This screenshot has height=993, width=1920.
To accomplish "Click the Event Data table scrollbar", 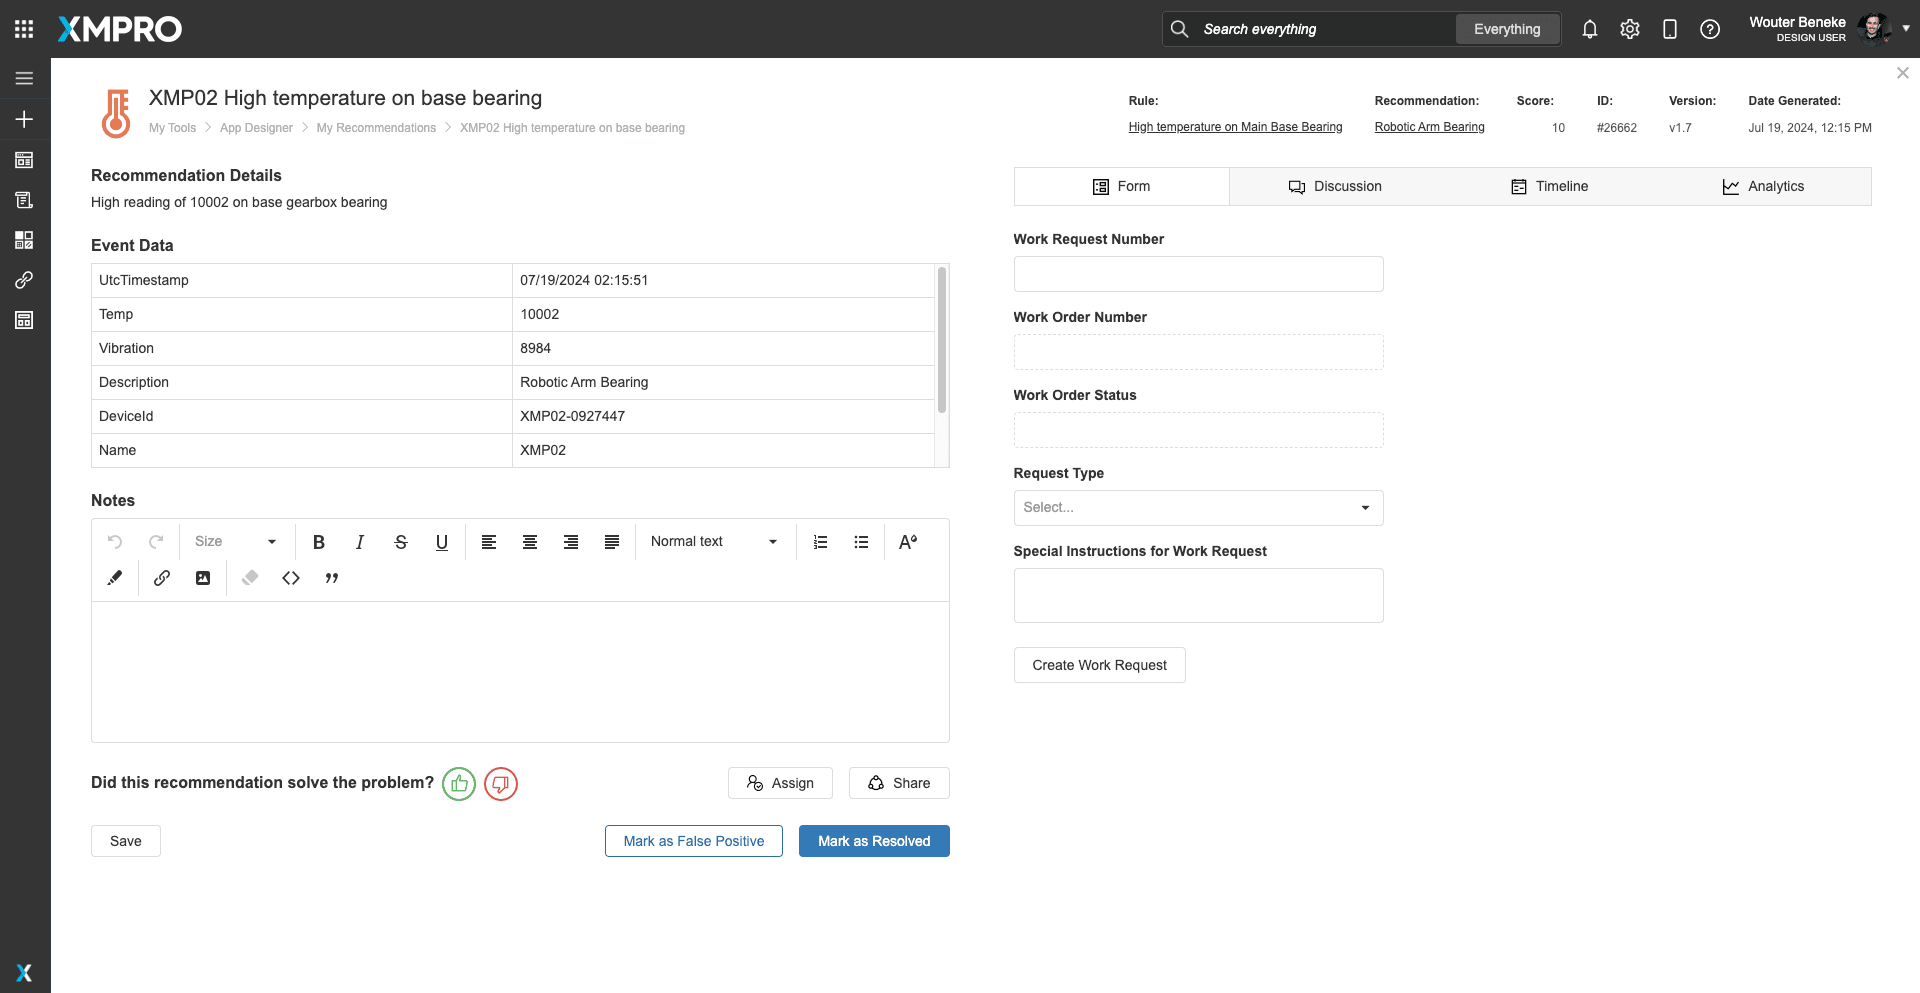I will 941,340.
